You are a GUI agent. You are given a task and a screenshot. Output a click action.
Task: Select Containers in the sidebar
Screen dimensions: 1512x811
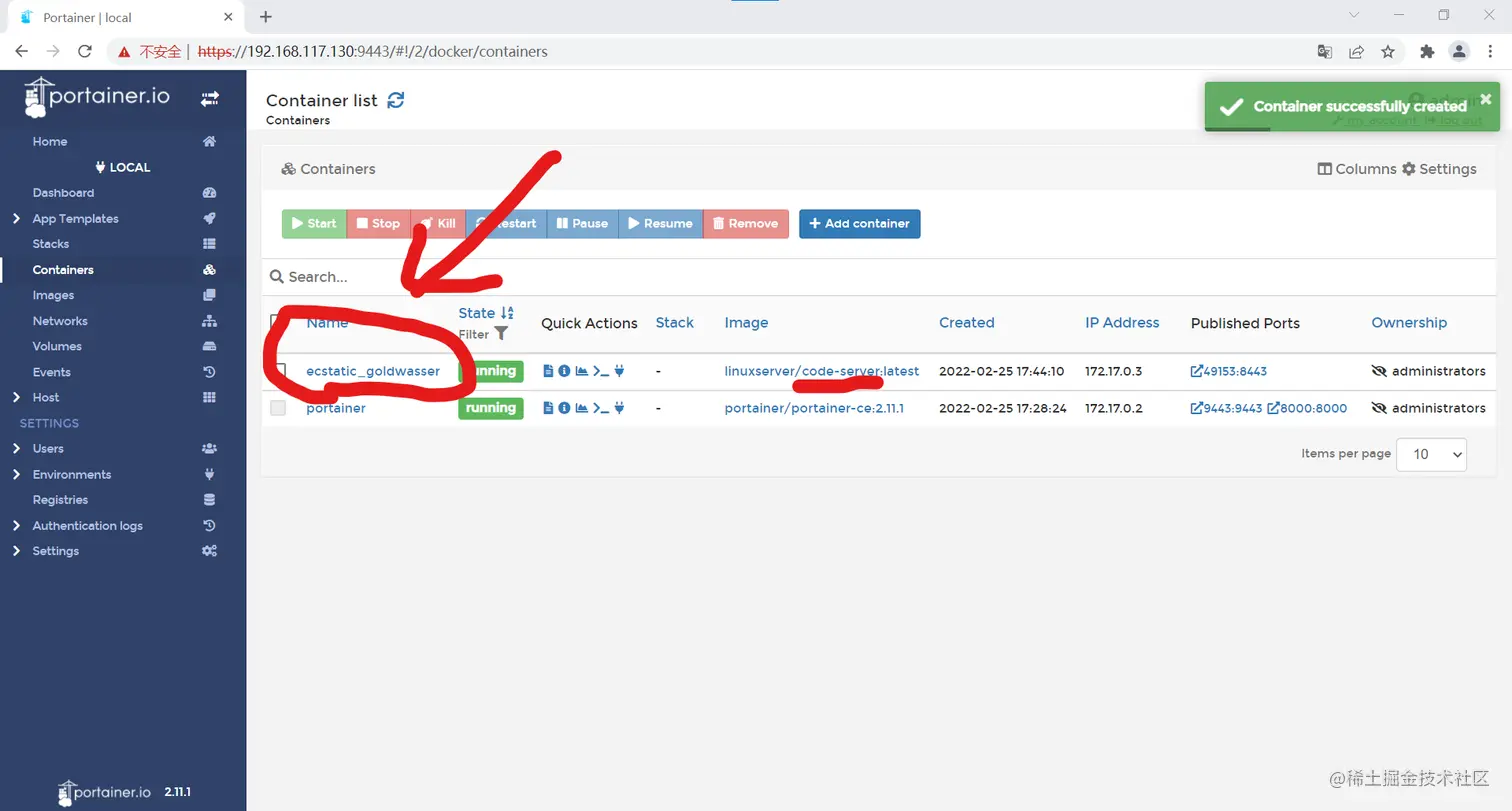point(63,270)
